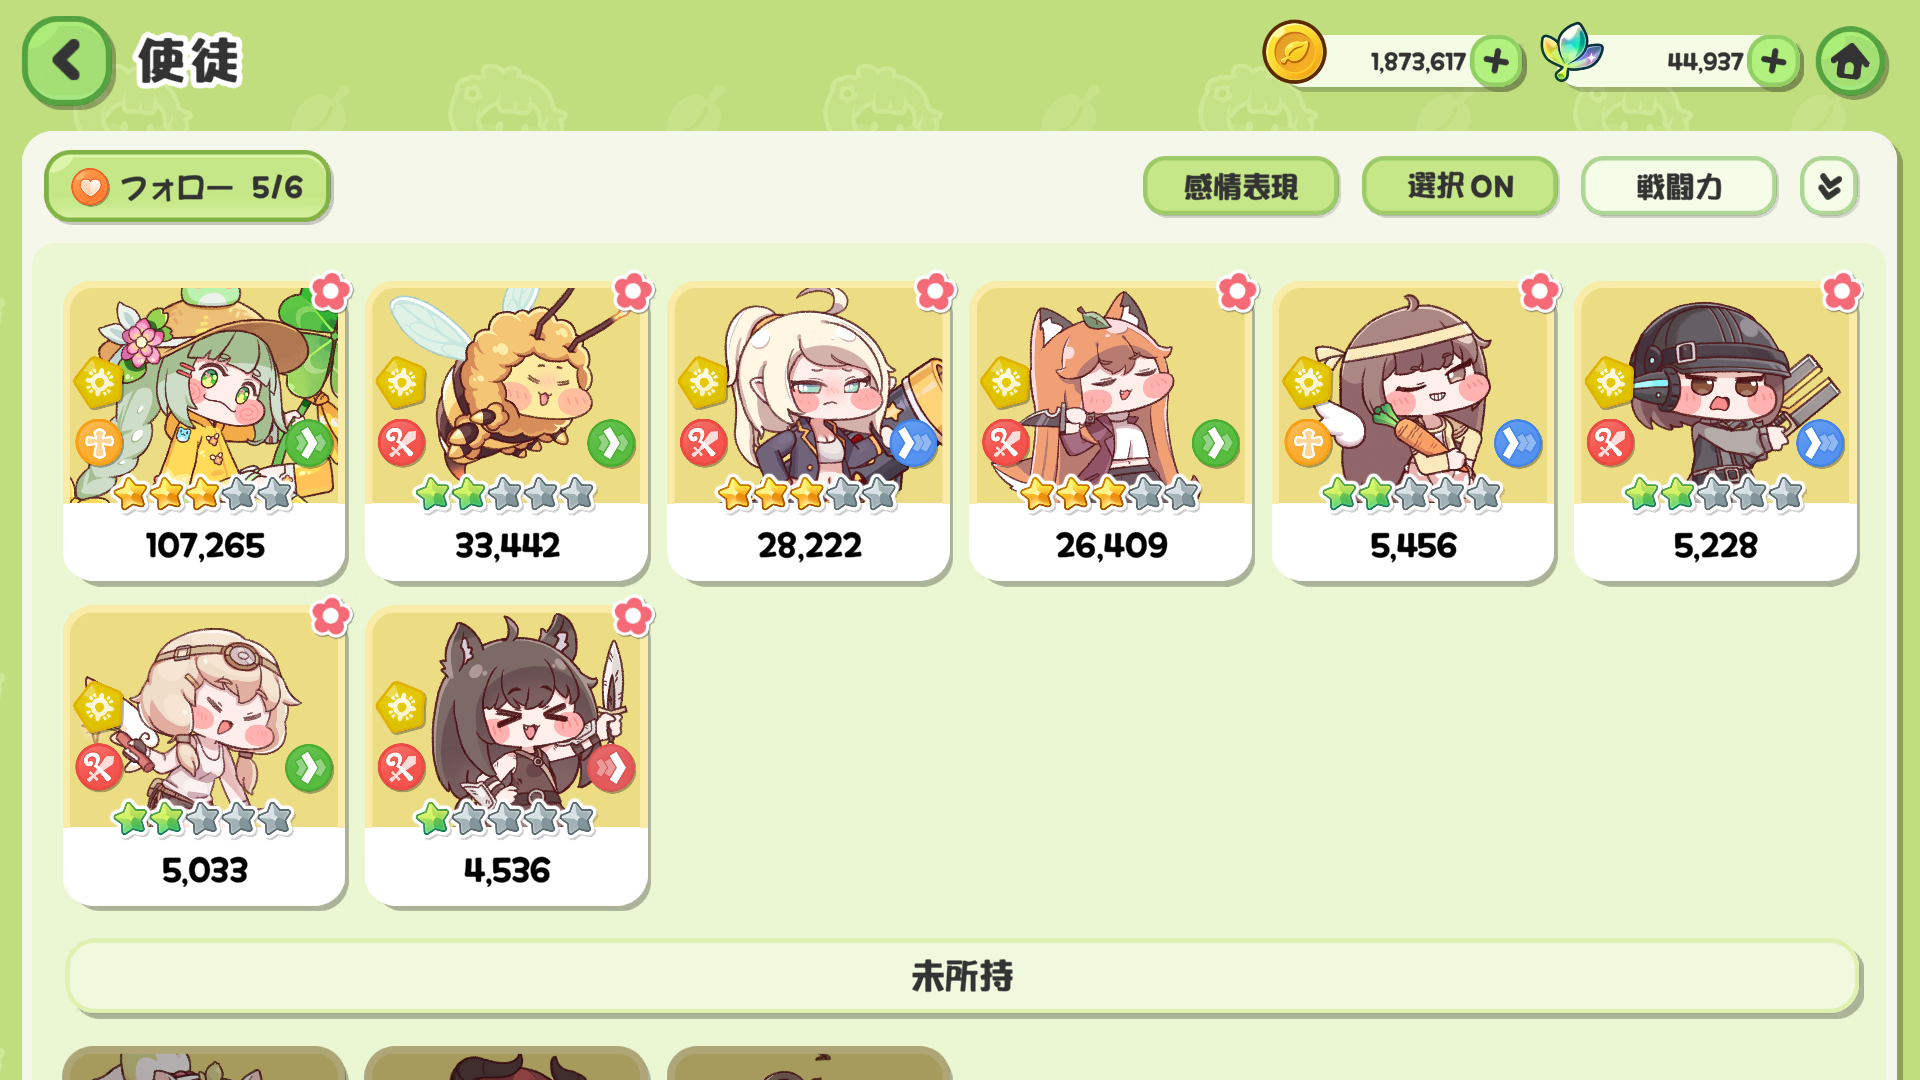Open the 感情表現 menu

pos(1241,186)
